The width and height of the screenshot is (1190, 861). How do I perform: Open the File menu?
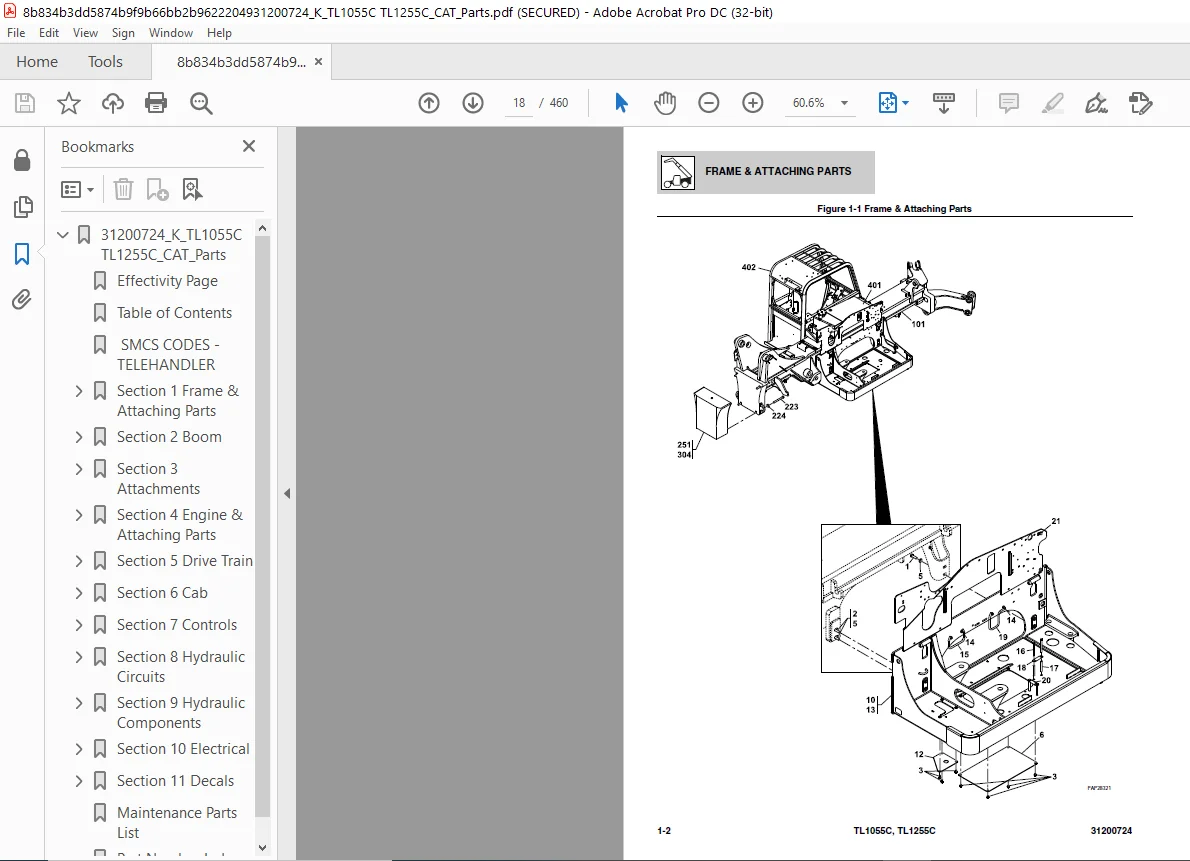click(x=16, y=33)
